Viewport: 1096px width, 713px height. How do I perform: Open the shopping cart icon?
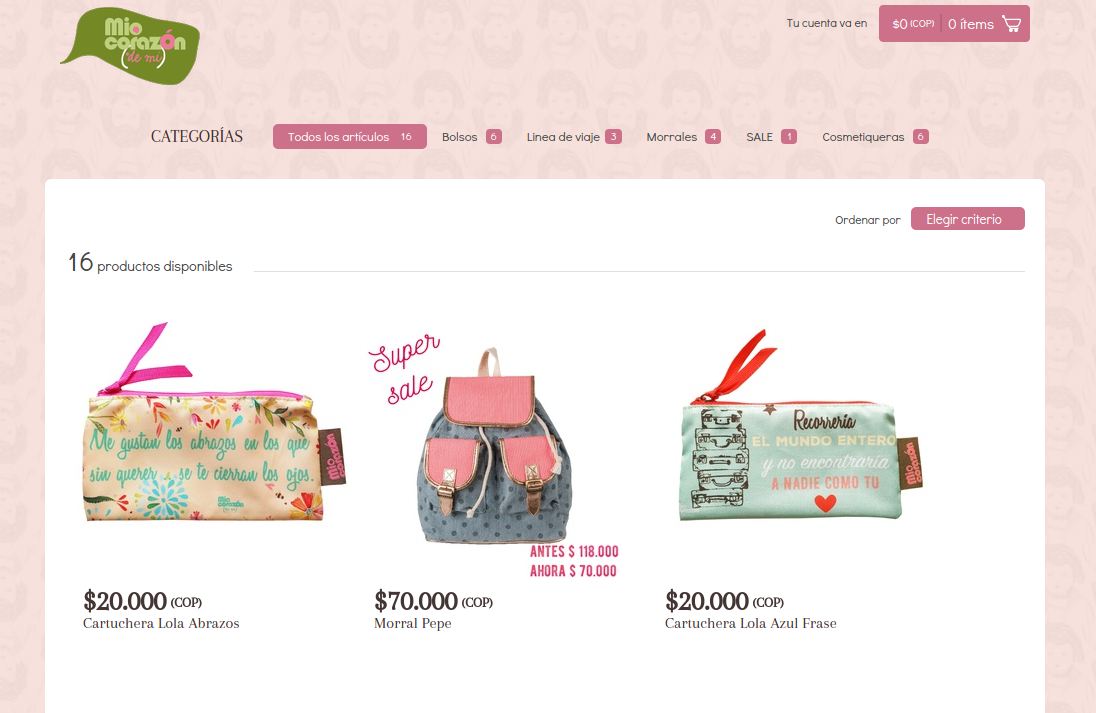pos(1011,24)
